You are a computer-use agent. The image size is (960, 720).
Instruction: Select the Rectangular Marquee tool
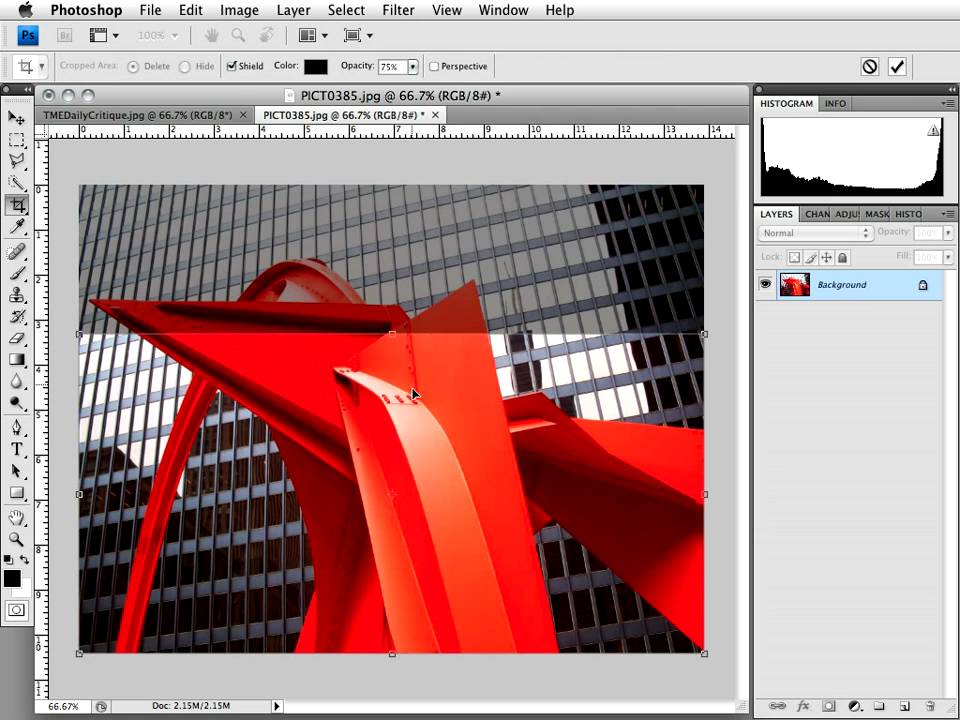[x=17, y=140]
